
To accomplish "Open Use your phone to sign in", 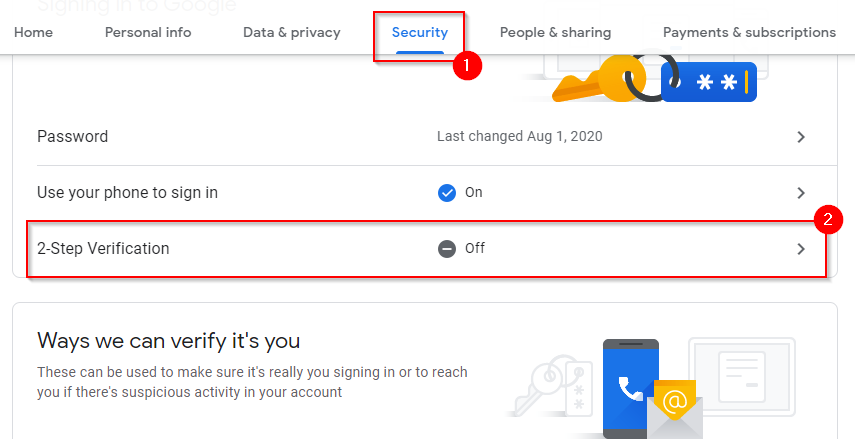I will pyautogui.click(x=127, y=192).
